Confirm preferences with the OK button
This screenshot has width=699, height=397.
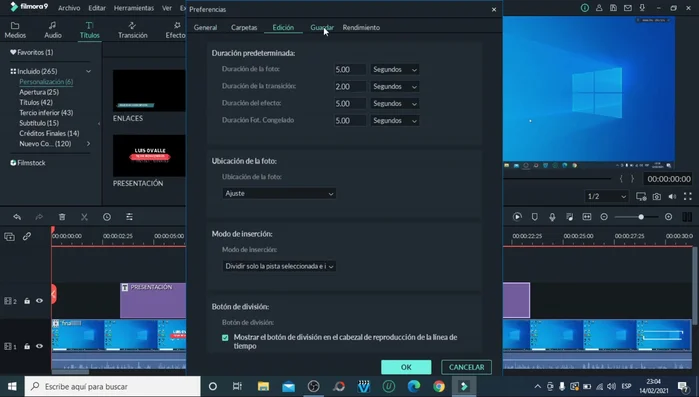406,367
